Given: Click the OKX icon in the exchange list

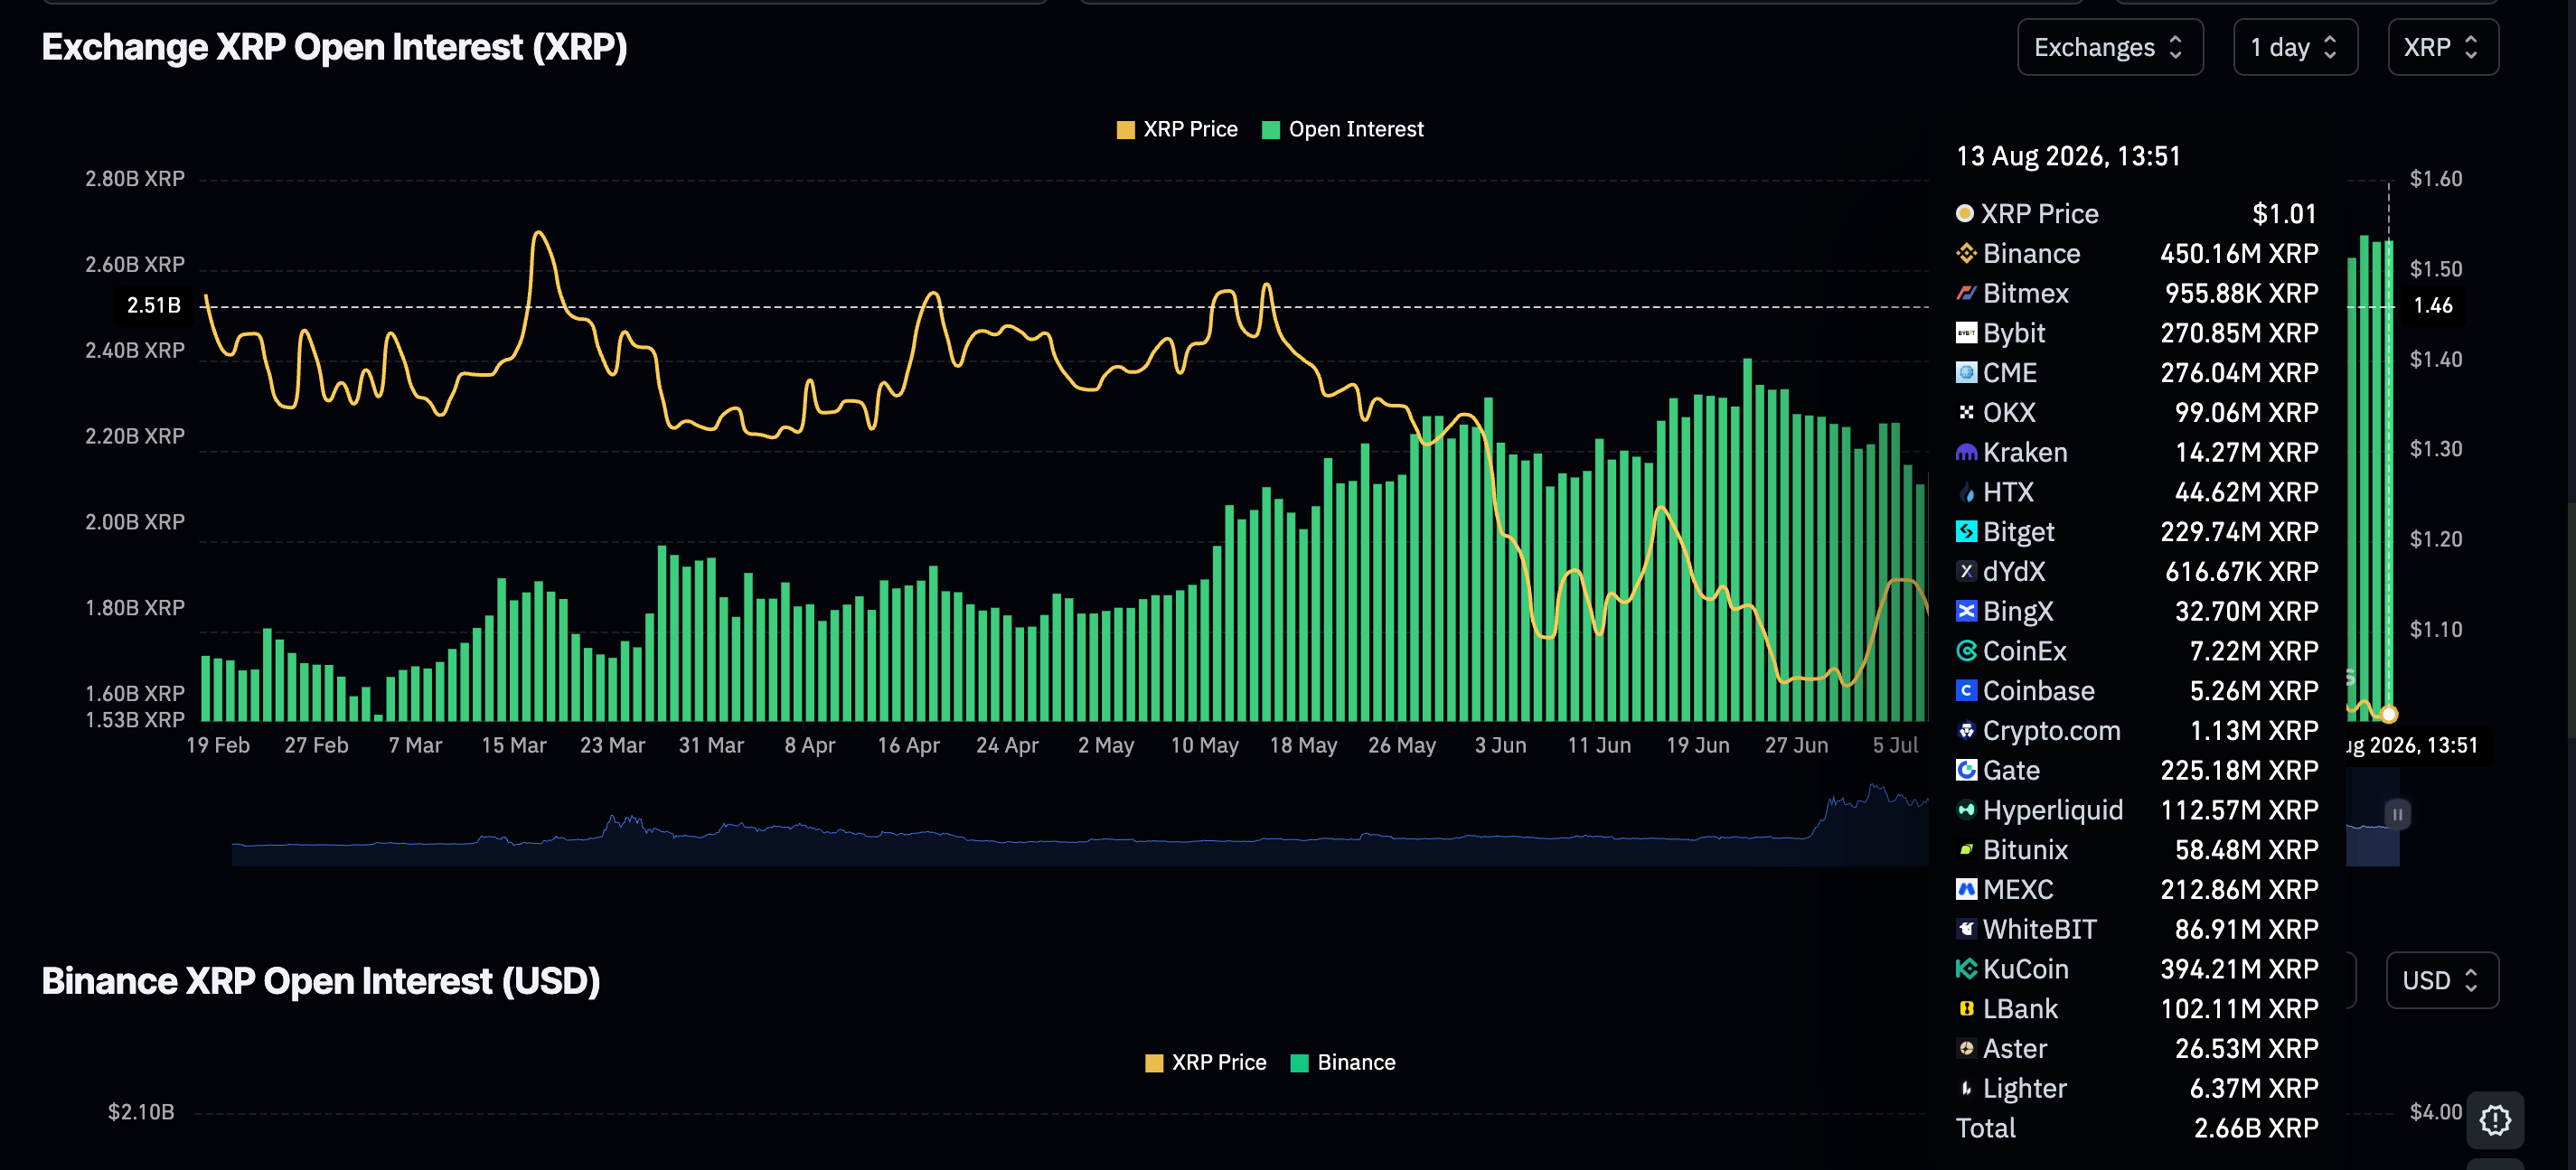Looking at the screenshot, I should pos(1966,412).
